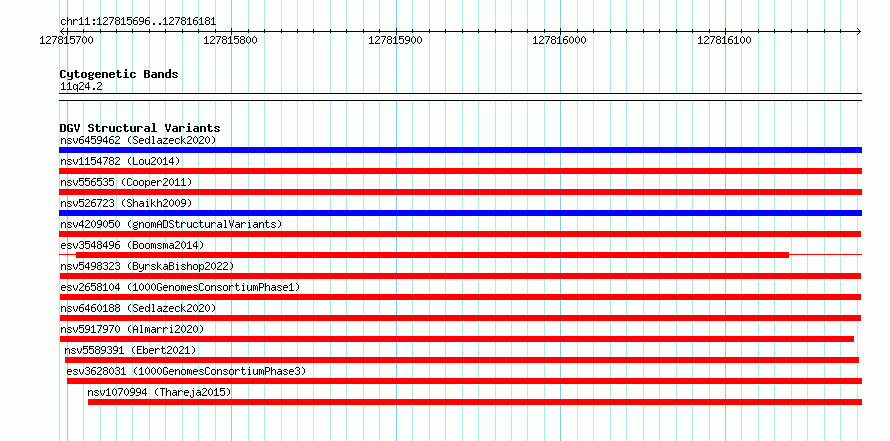Click ruler position 127815700
The image size is (890, 441).
(67, 40)
